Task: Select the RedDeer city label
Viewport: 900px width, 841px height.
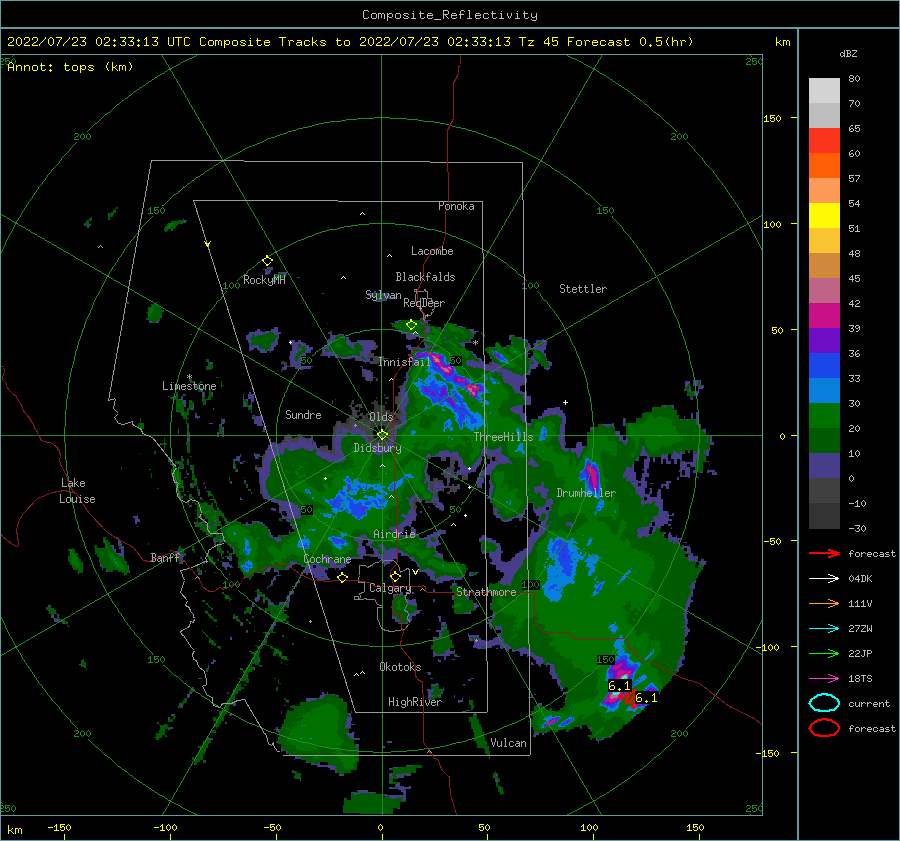Action: pyautogui.click(x=424, y=303)
